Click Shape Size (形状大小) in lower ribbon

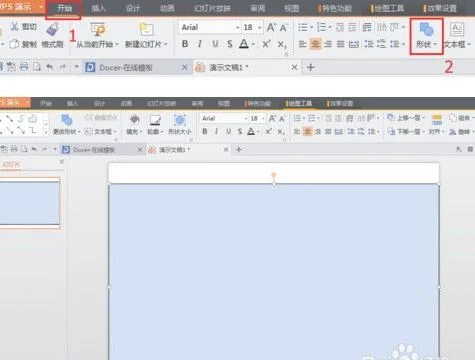tap(180, 124)
